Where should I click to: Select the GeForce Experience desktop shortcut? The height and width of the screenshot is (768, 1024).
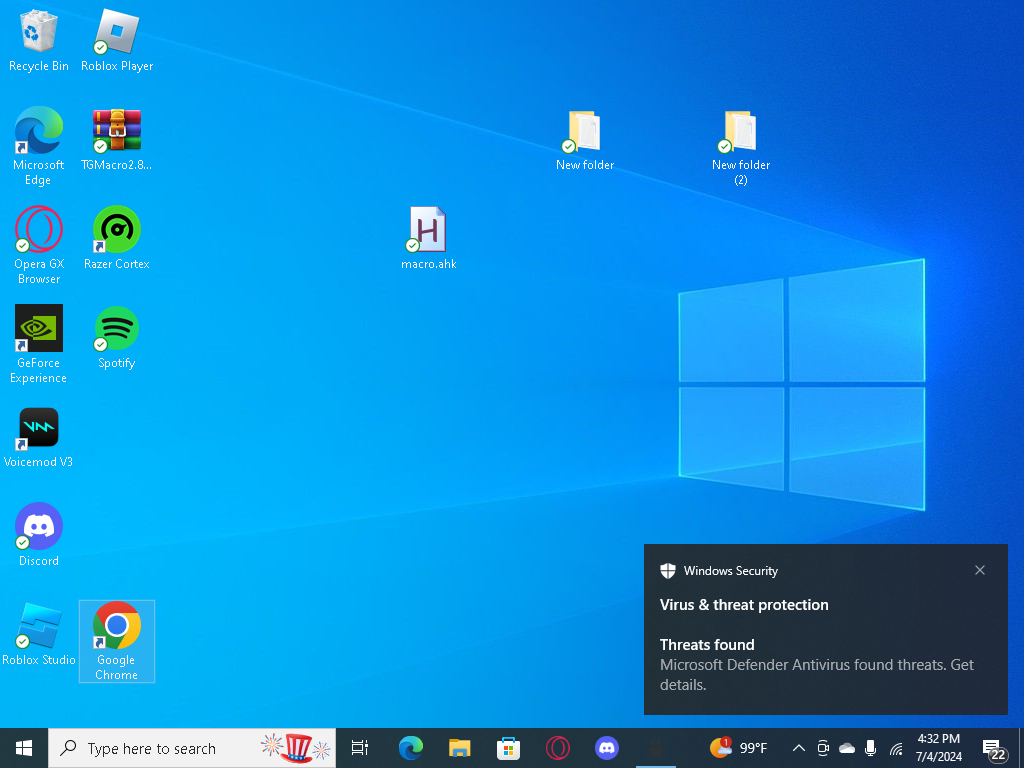coord(39,344)
